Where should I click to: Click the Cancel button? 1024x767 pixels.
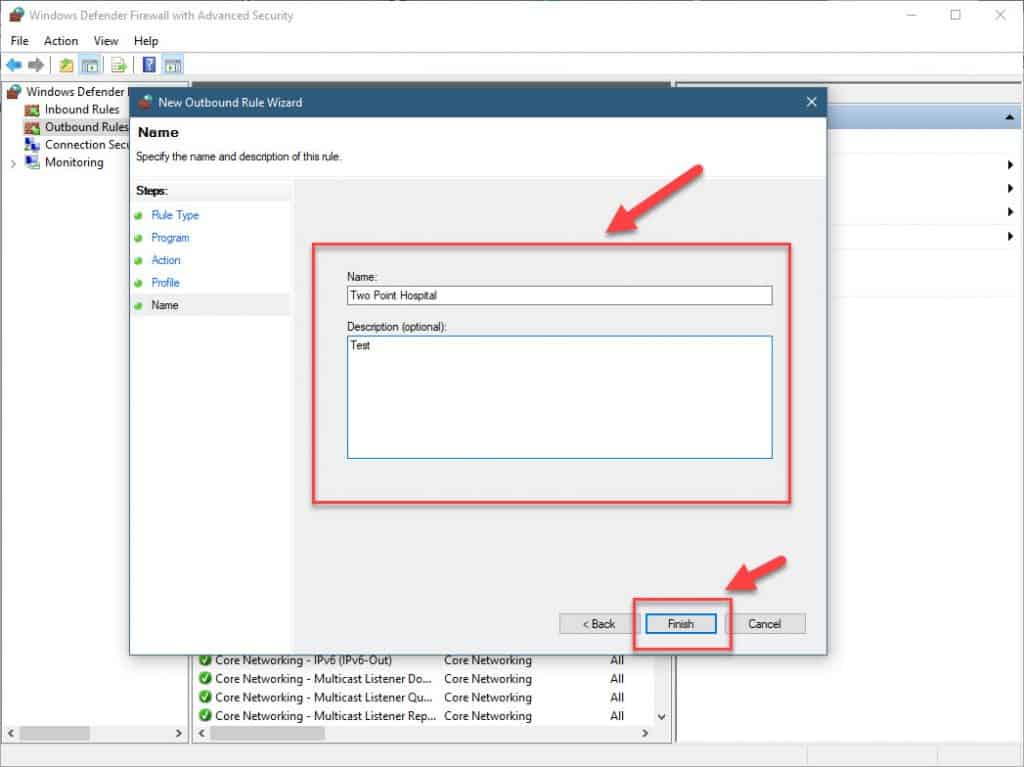(768, 623)
